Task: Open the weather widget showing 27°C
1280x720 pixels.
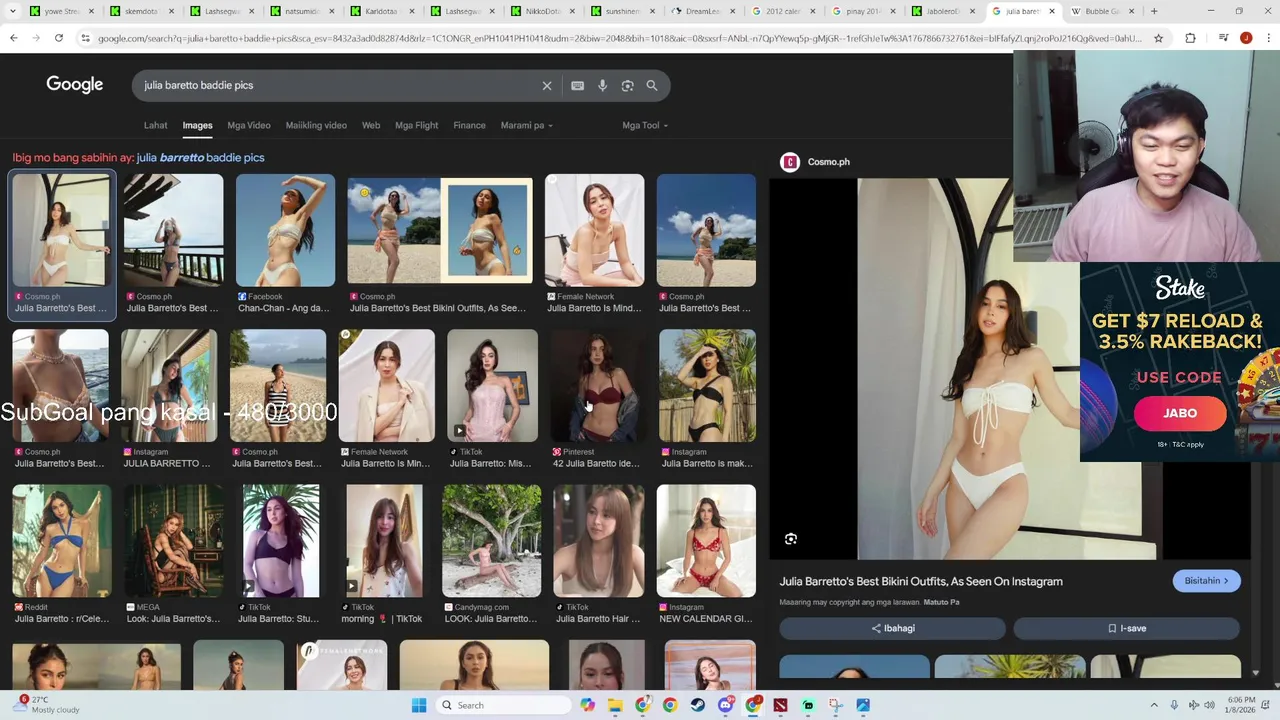Action: [x=48, y=705]
